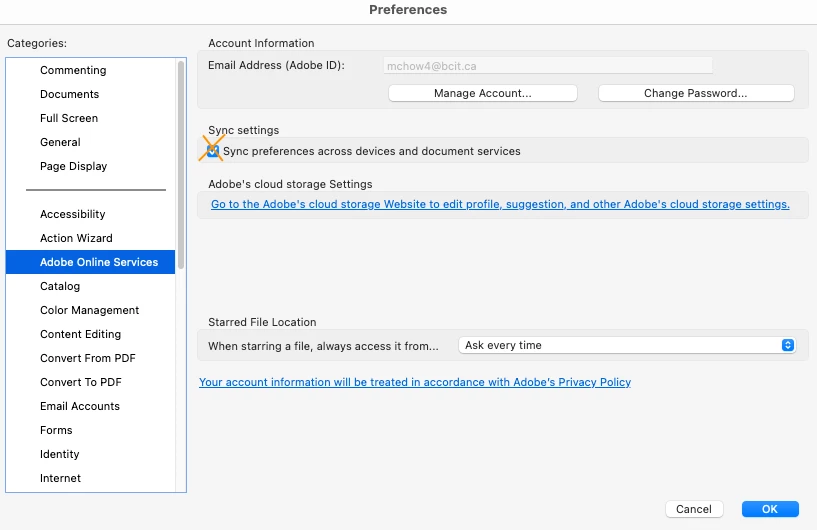Screen dimensions: 817x530
Task: Open the Starred File Location dropdown
Action: [x=627, y=345]
